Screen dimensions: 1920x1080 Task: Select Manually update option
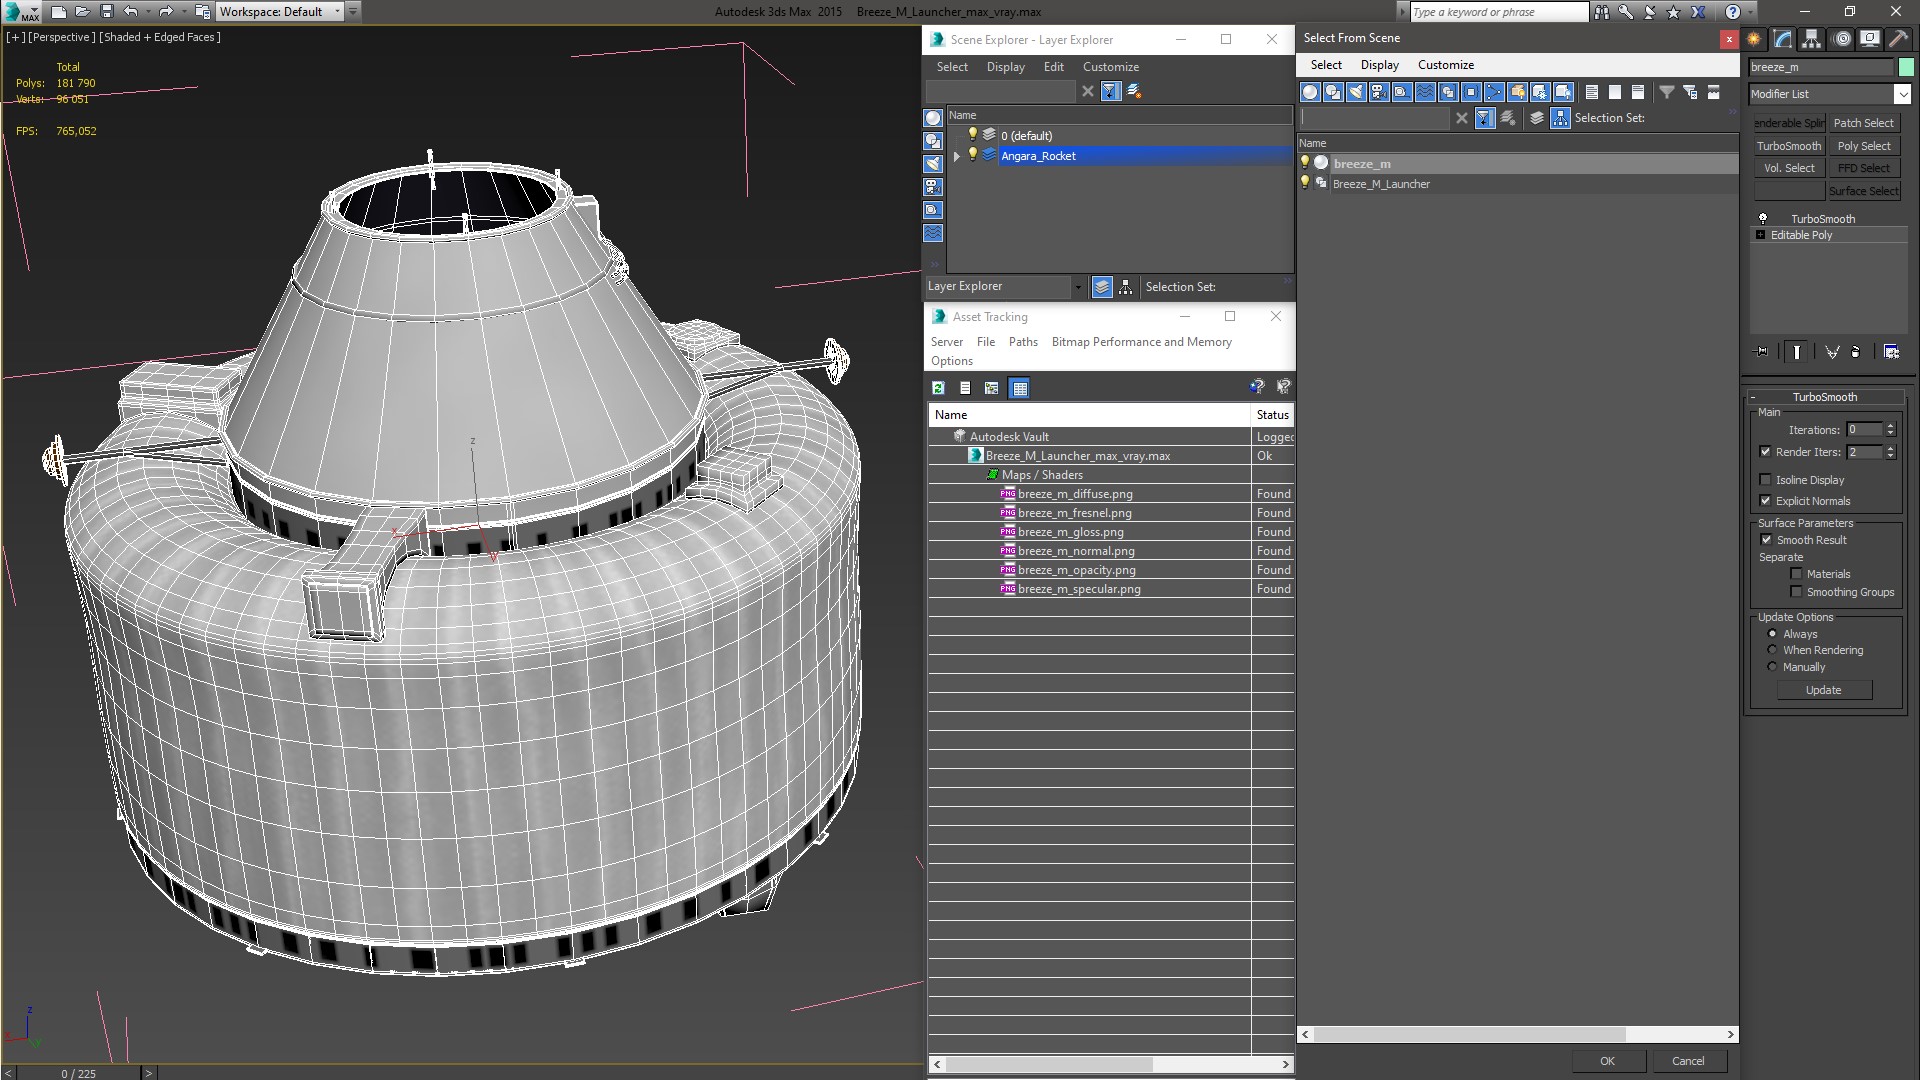1772,667
